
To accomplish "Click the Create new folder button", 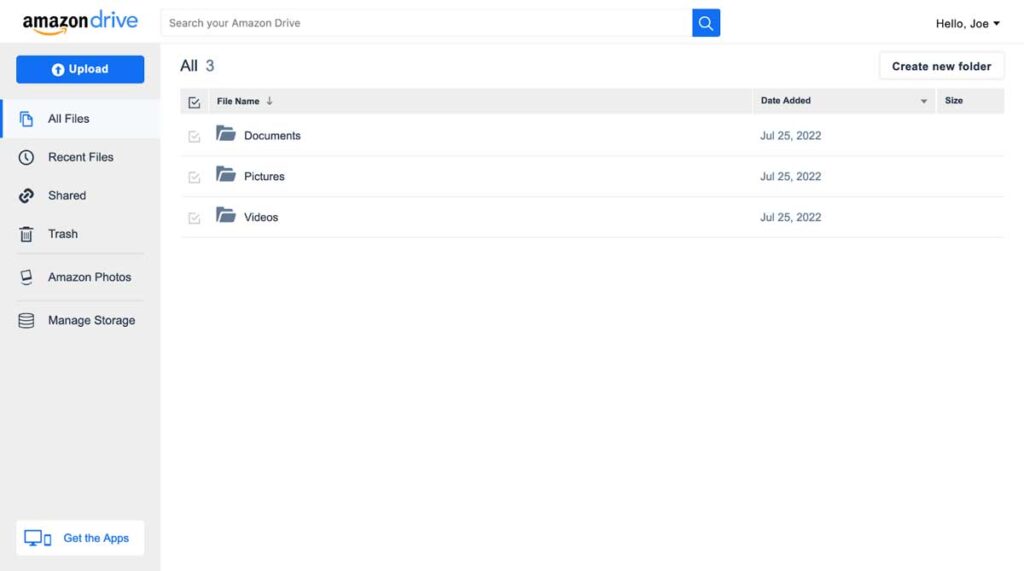I will (x=941, y=66).
